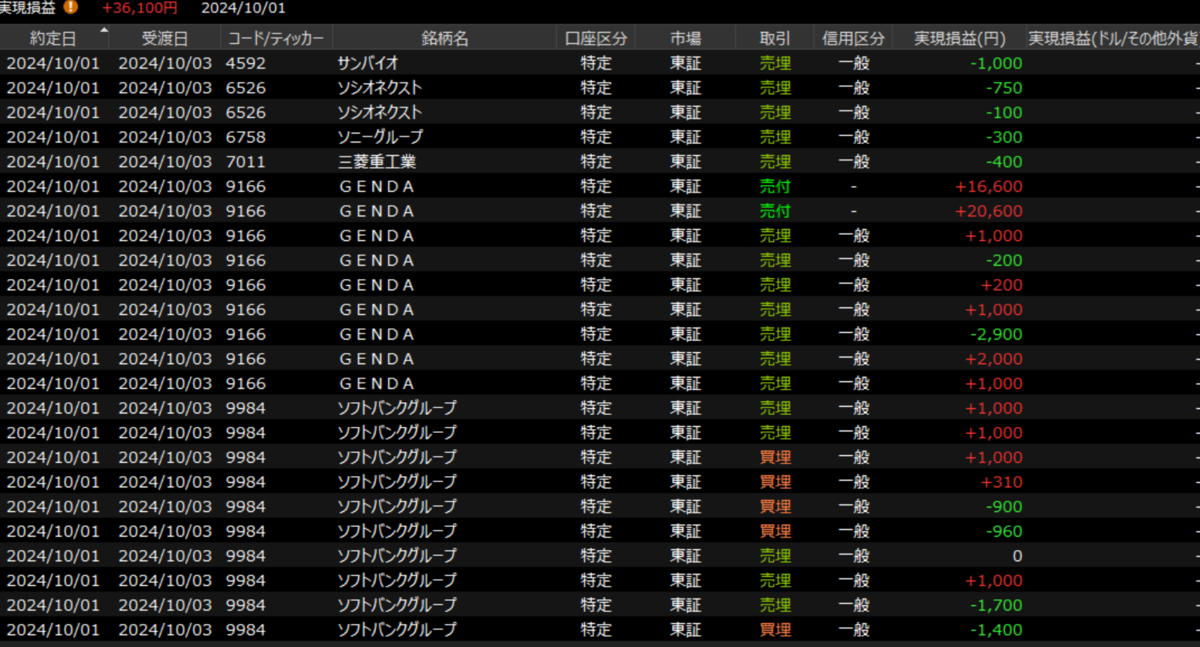Click the 2024/10/01 date in top summary bar
This screenshot has height=647, width=1200.
tap(243, 7)
